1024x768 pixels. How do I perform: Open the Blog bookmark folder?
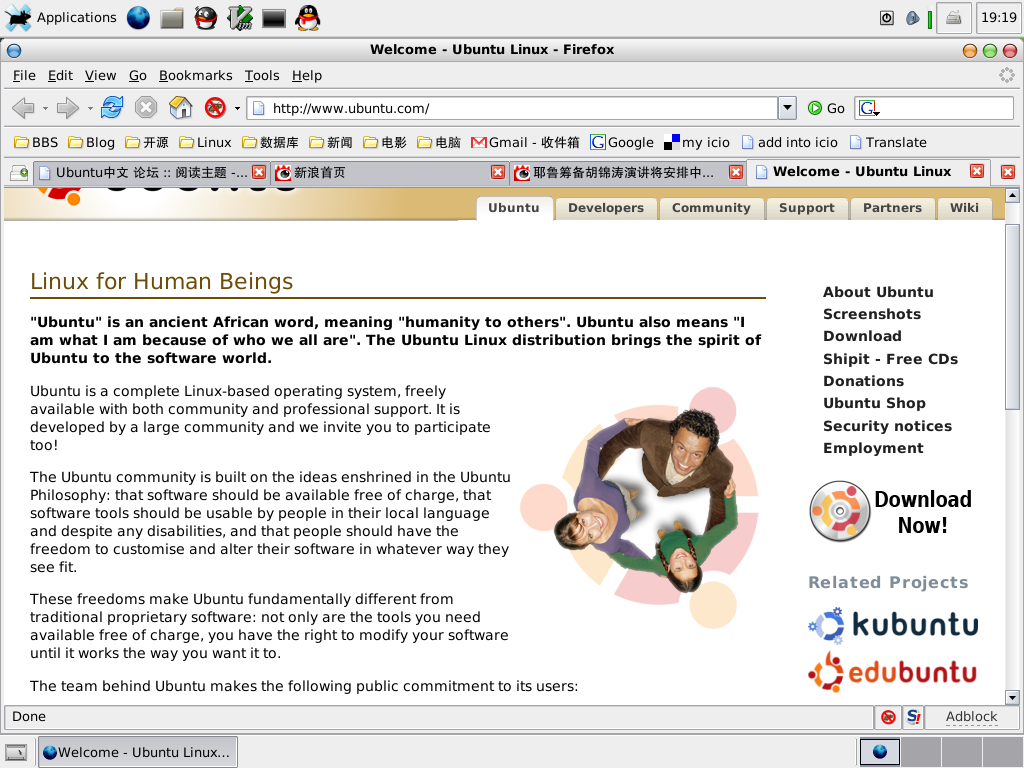[x=91, y=142]
